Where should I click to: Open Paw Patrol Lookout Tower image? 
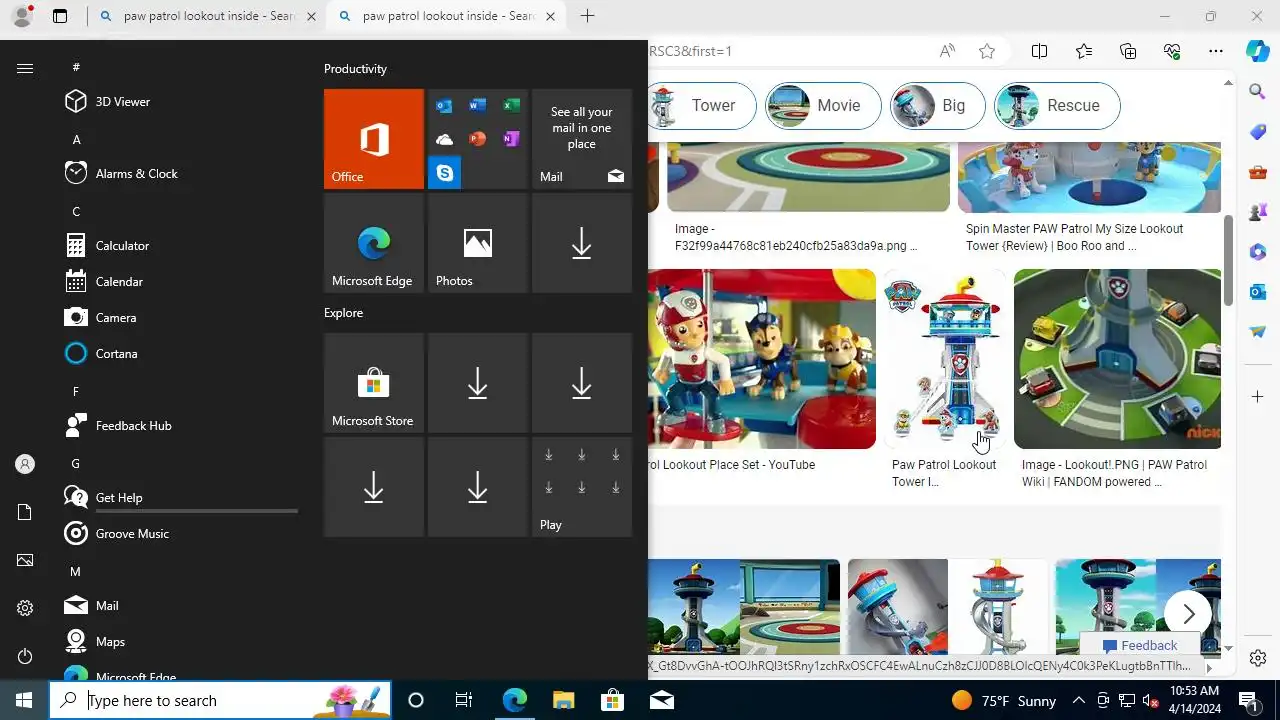pyautogui.click(x=945, y=358)
